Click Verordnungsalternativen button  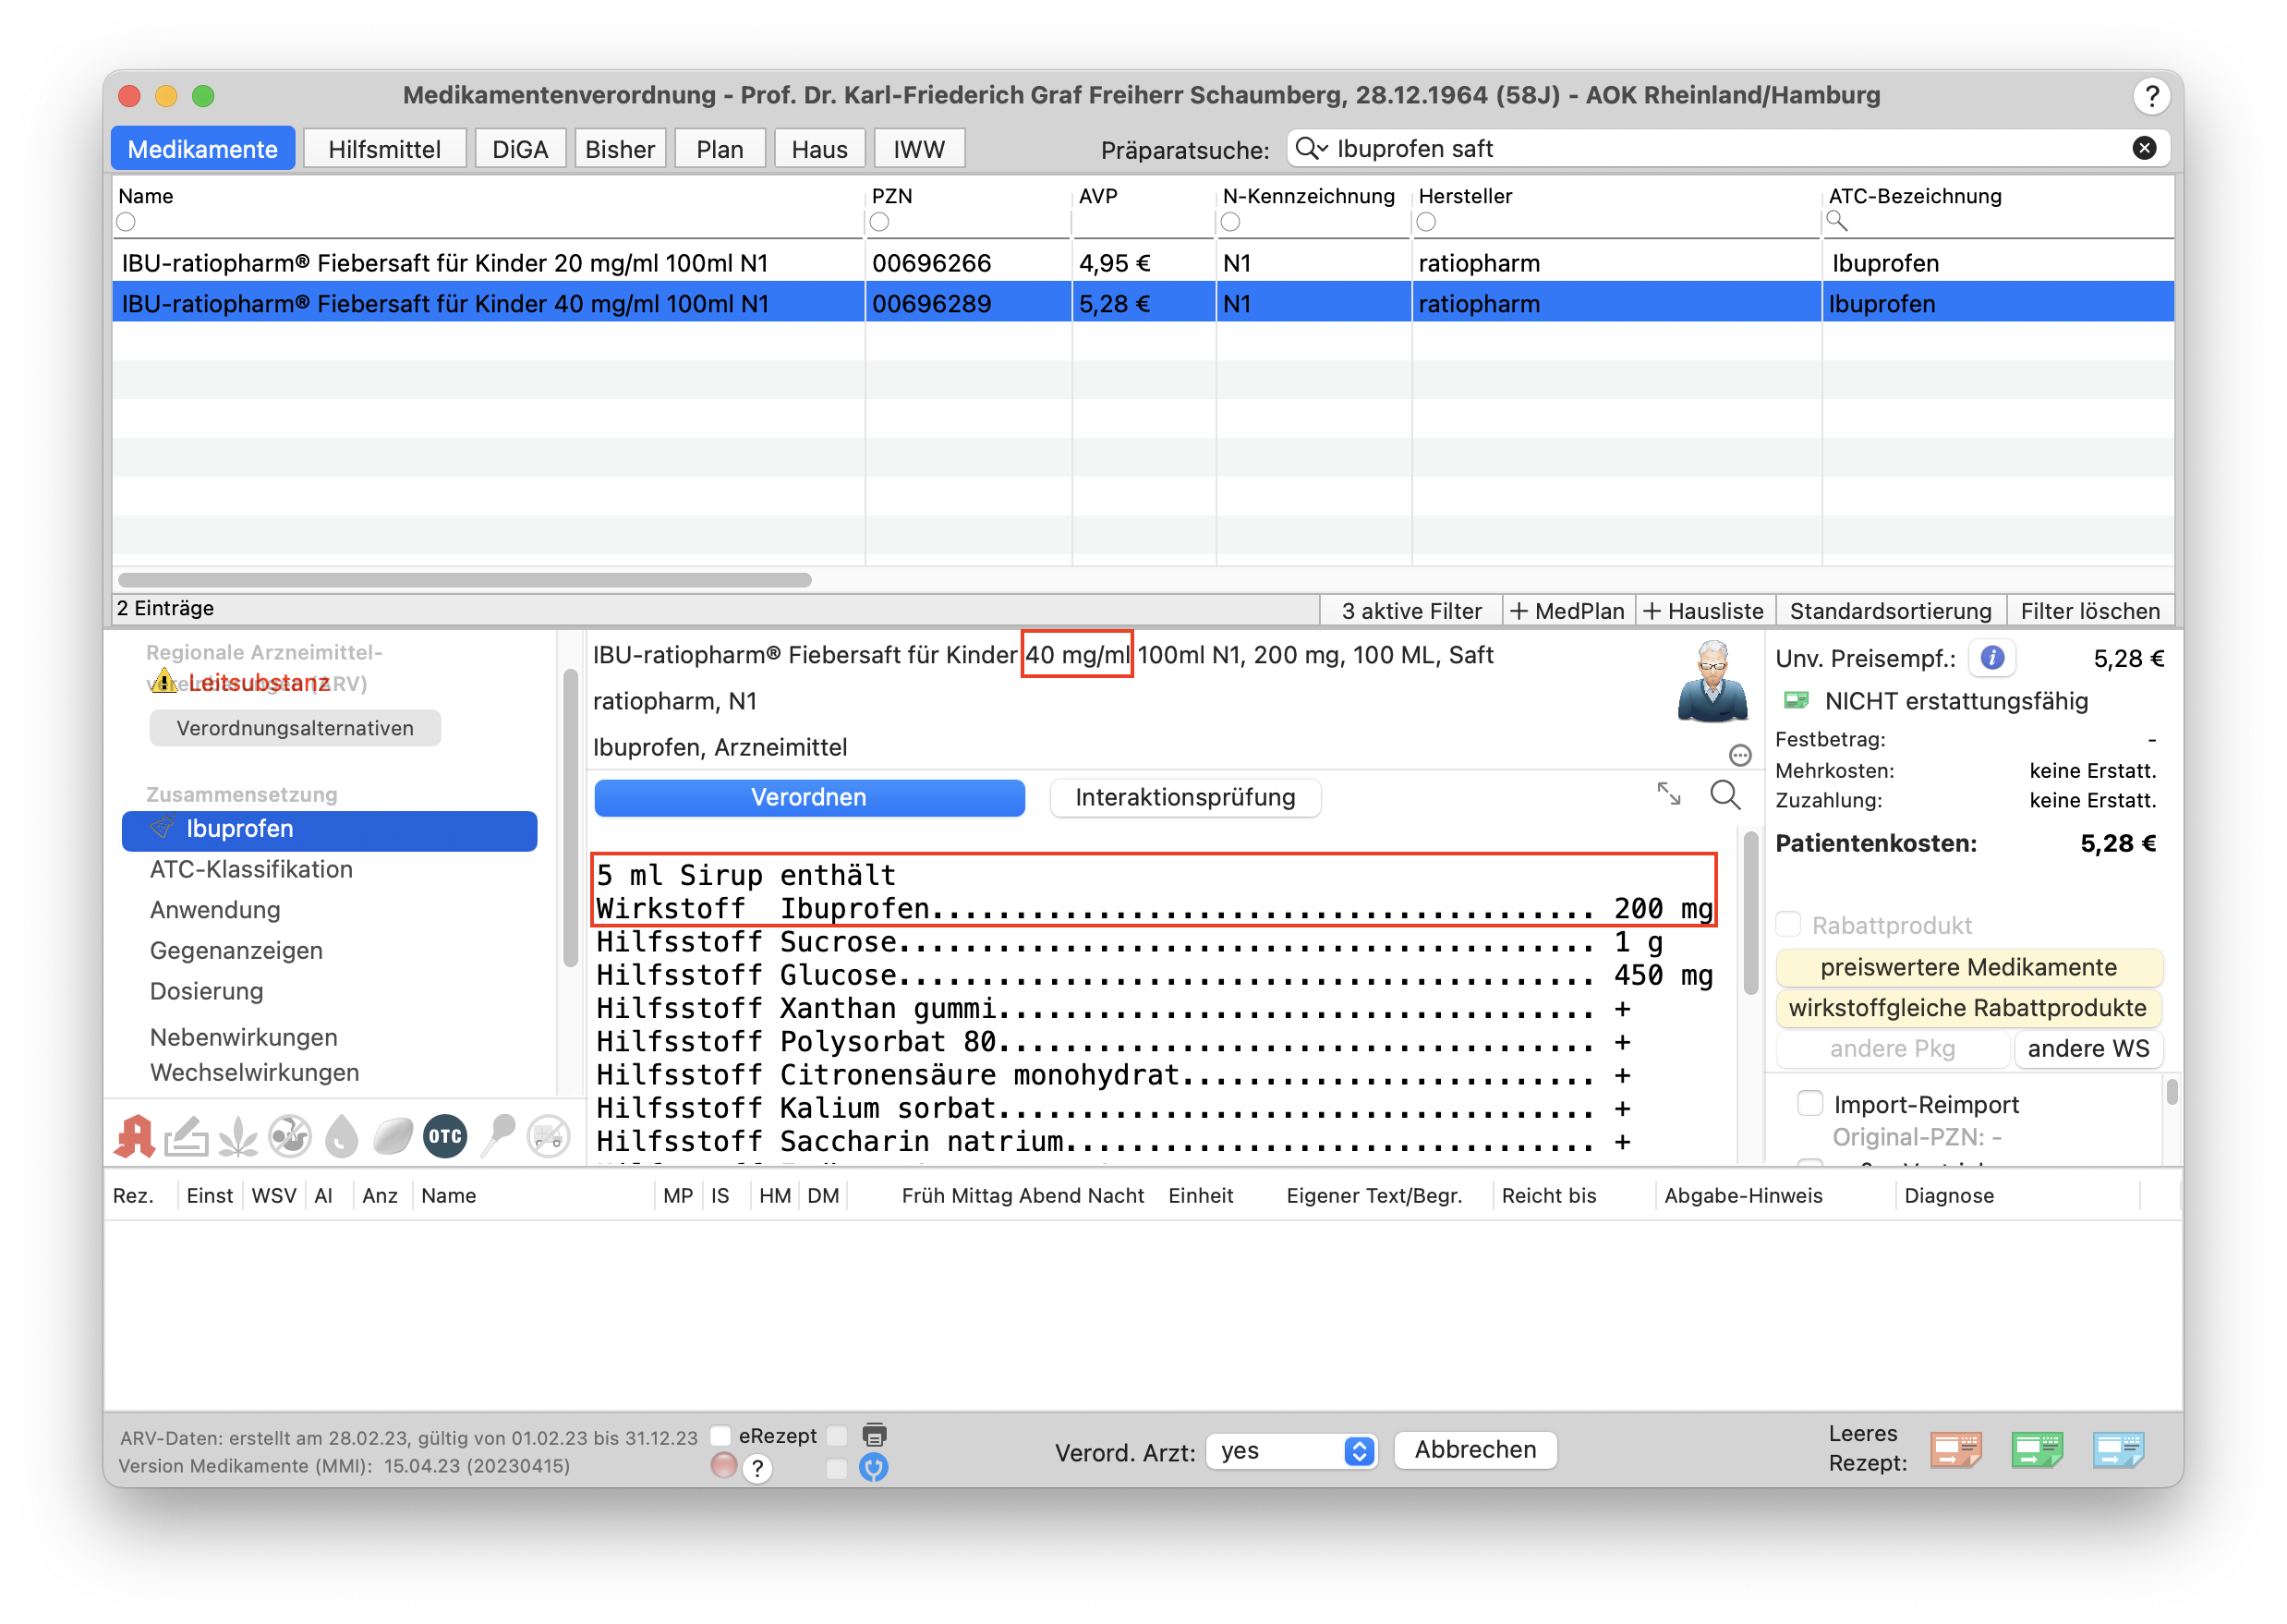[295, 728]
